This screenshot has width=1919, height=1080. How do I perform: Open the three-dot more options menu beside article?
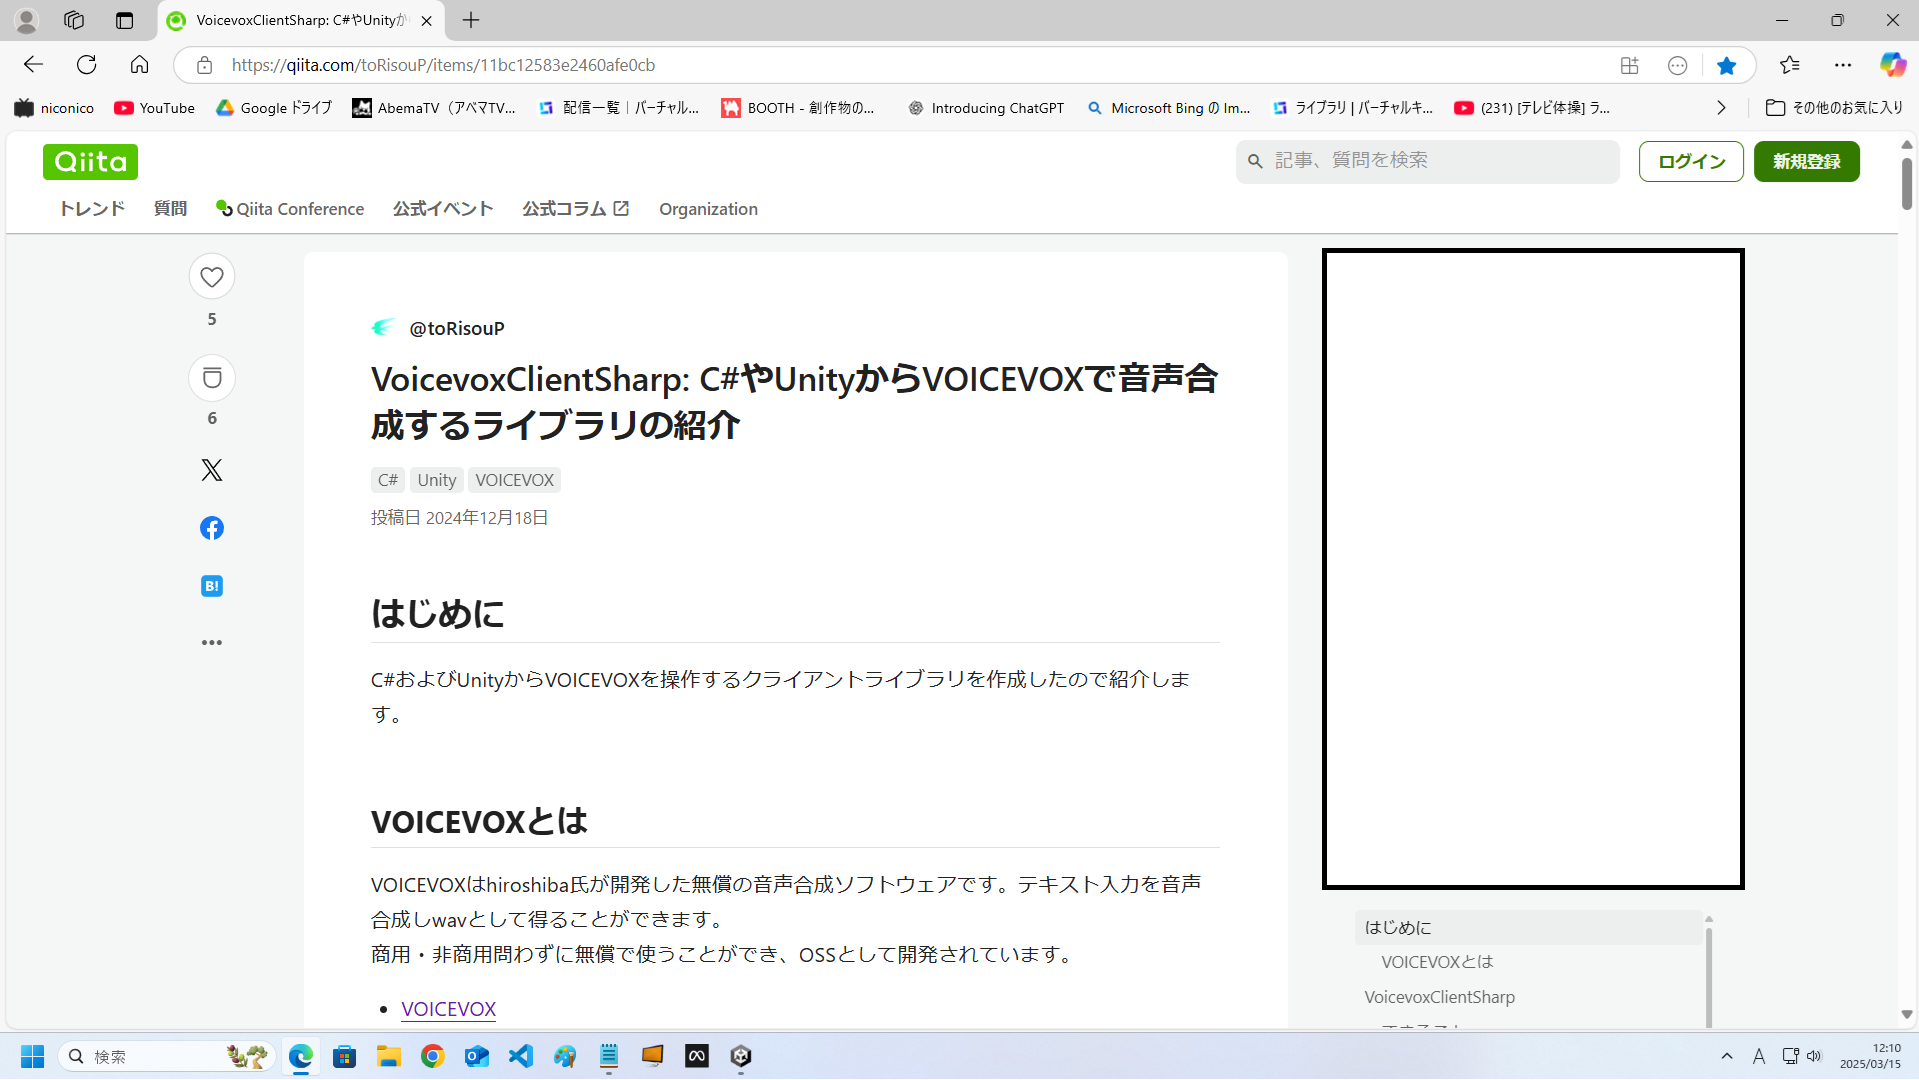(212, 643)
